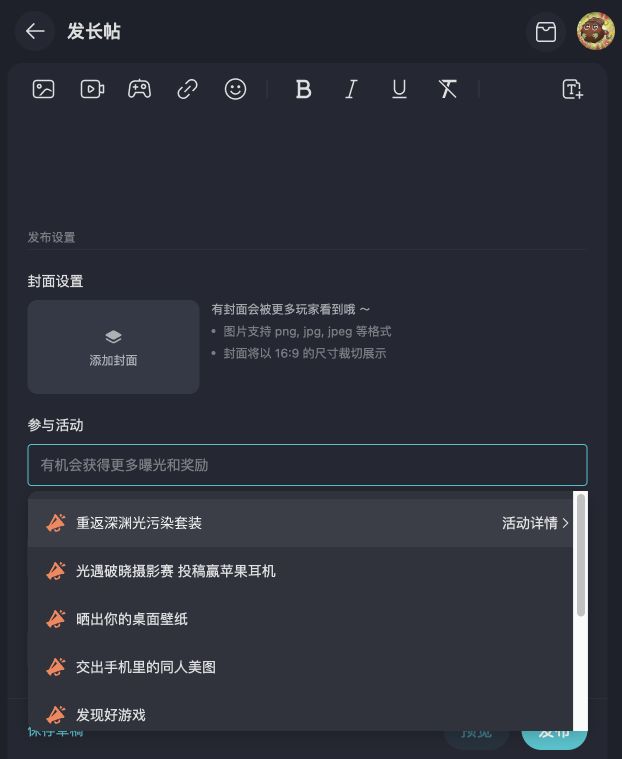This screenshot has height=759, width=622.
Task: Toggle underline formatting
Action: [x=399, y=89]
